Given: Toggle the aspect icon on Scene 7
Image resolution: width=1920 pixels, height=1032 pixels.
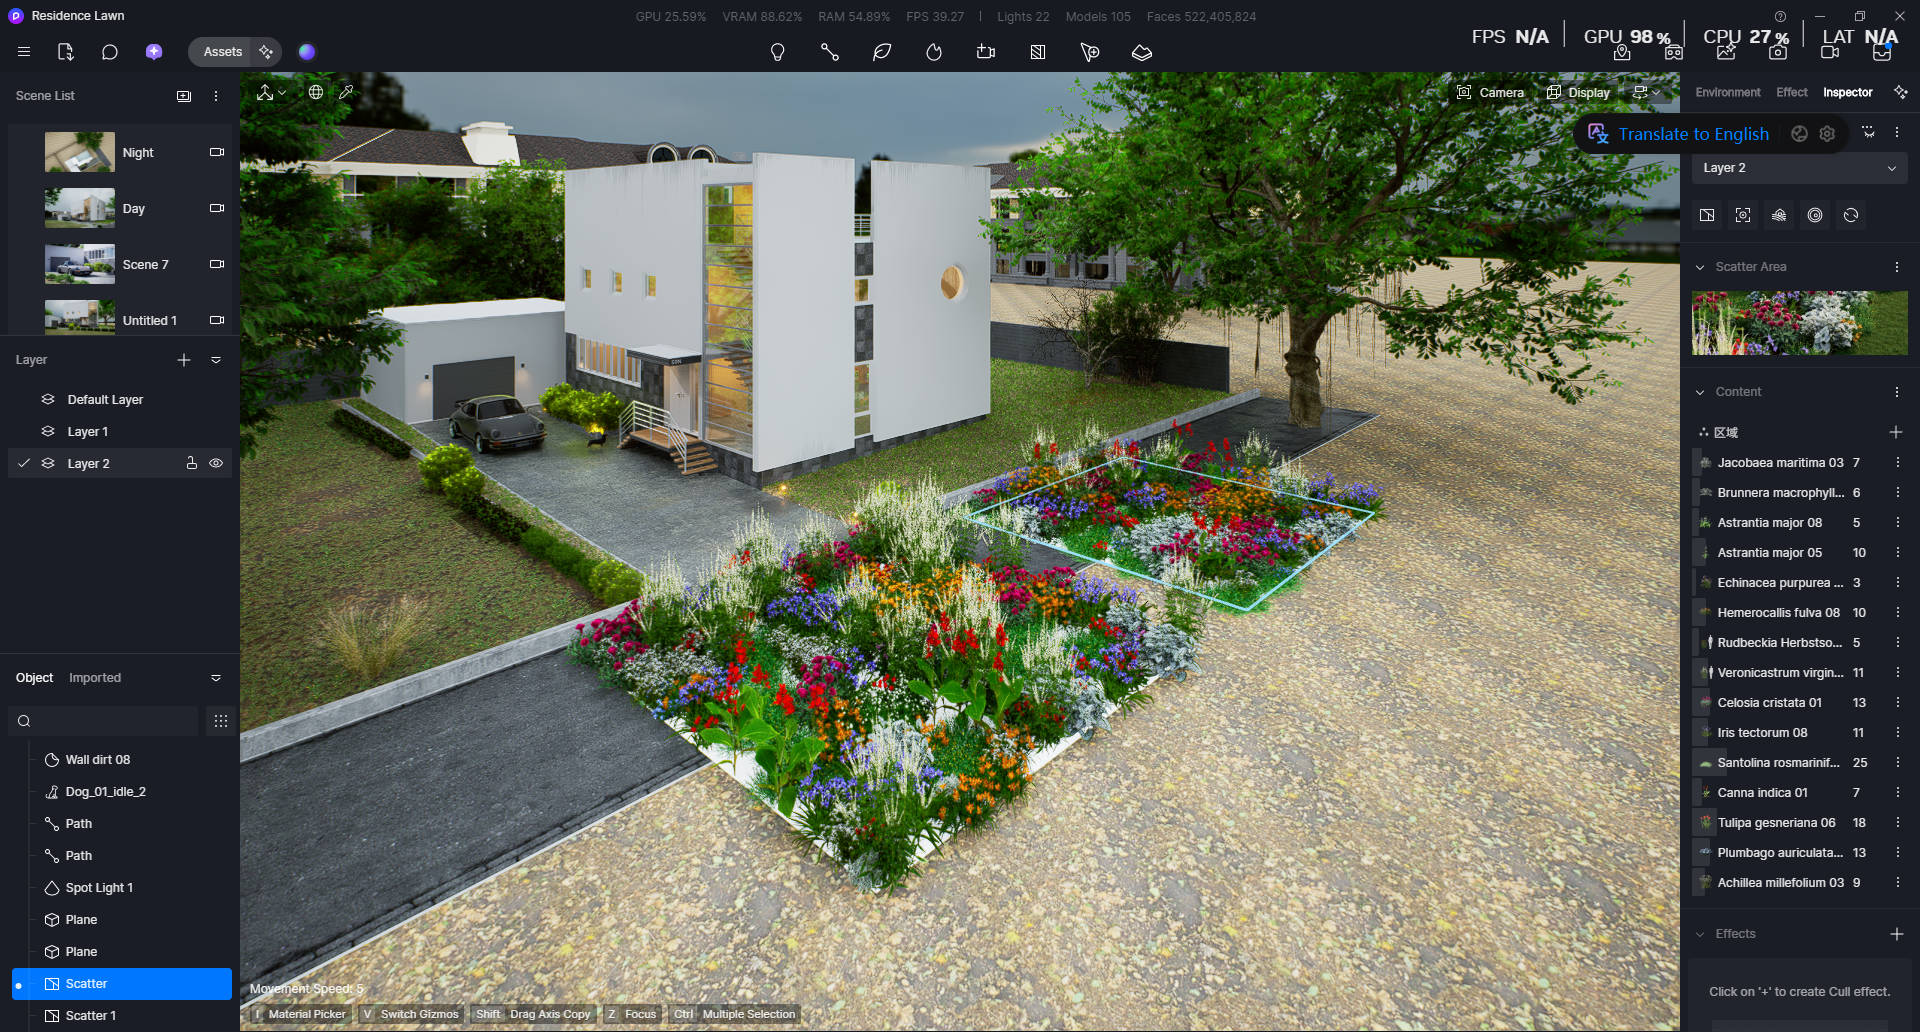Looking at the screenshot, I should coord(216,264).
